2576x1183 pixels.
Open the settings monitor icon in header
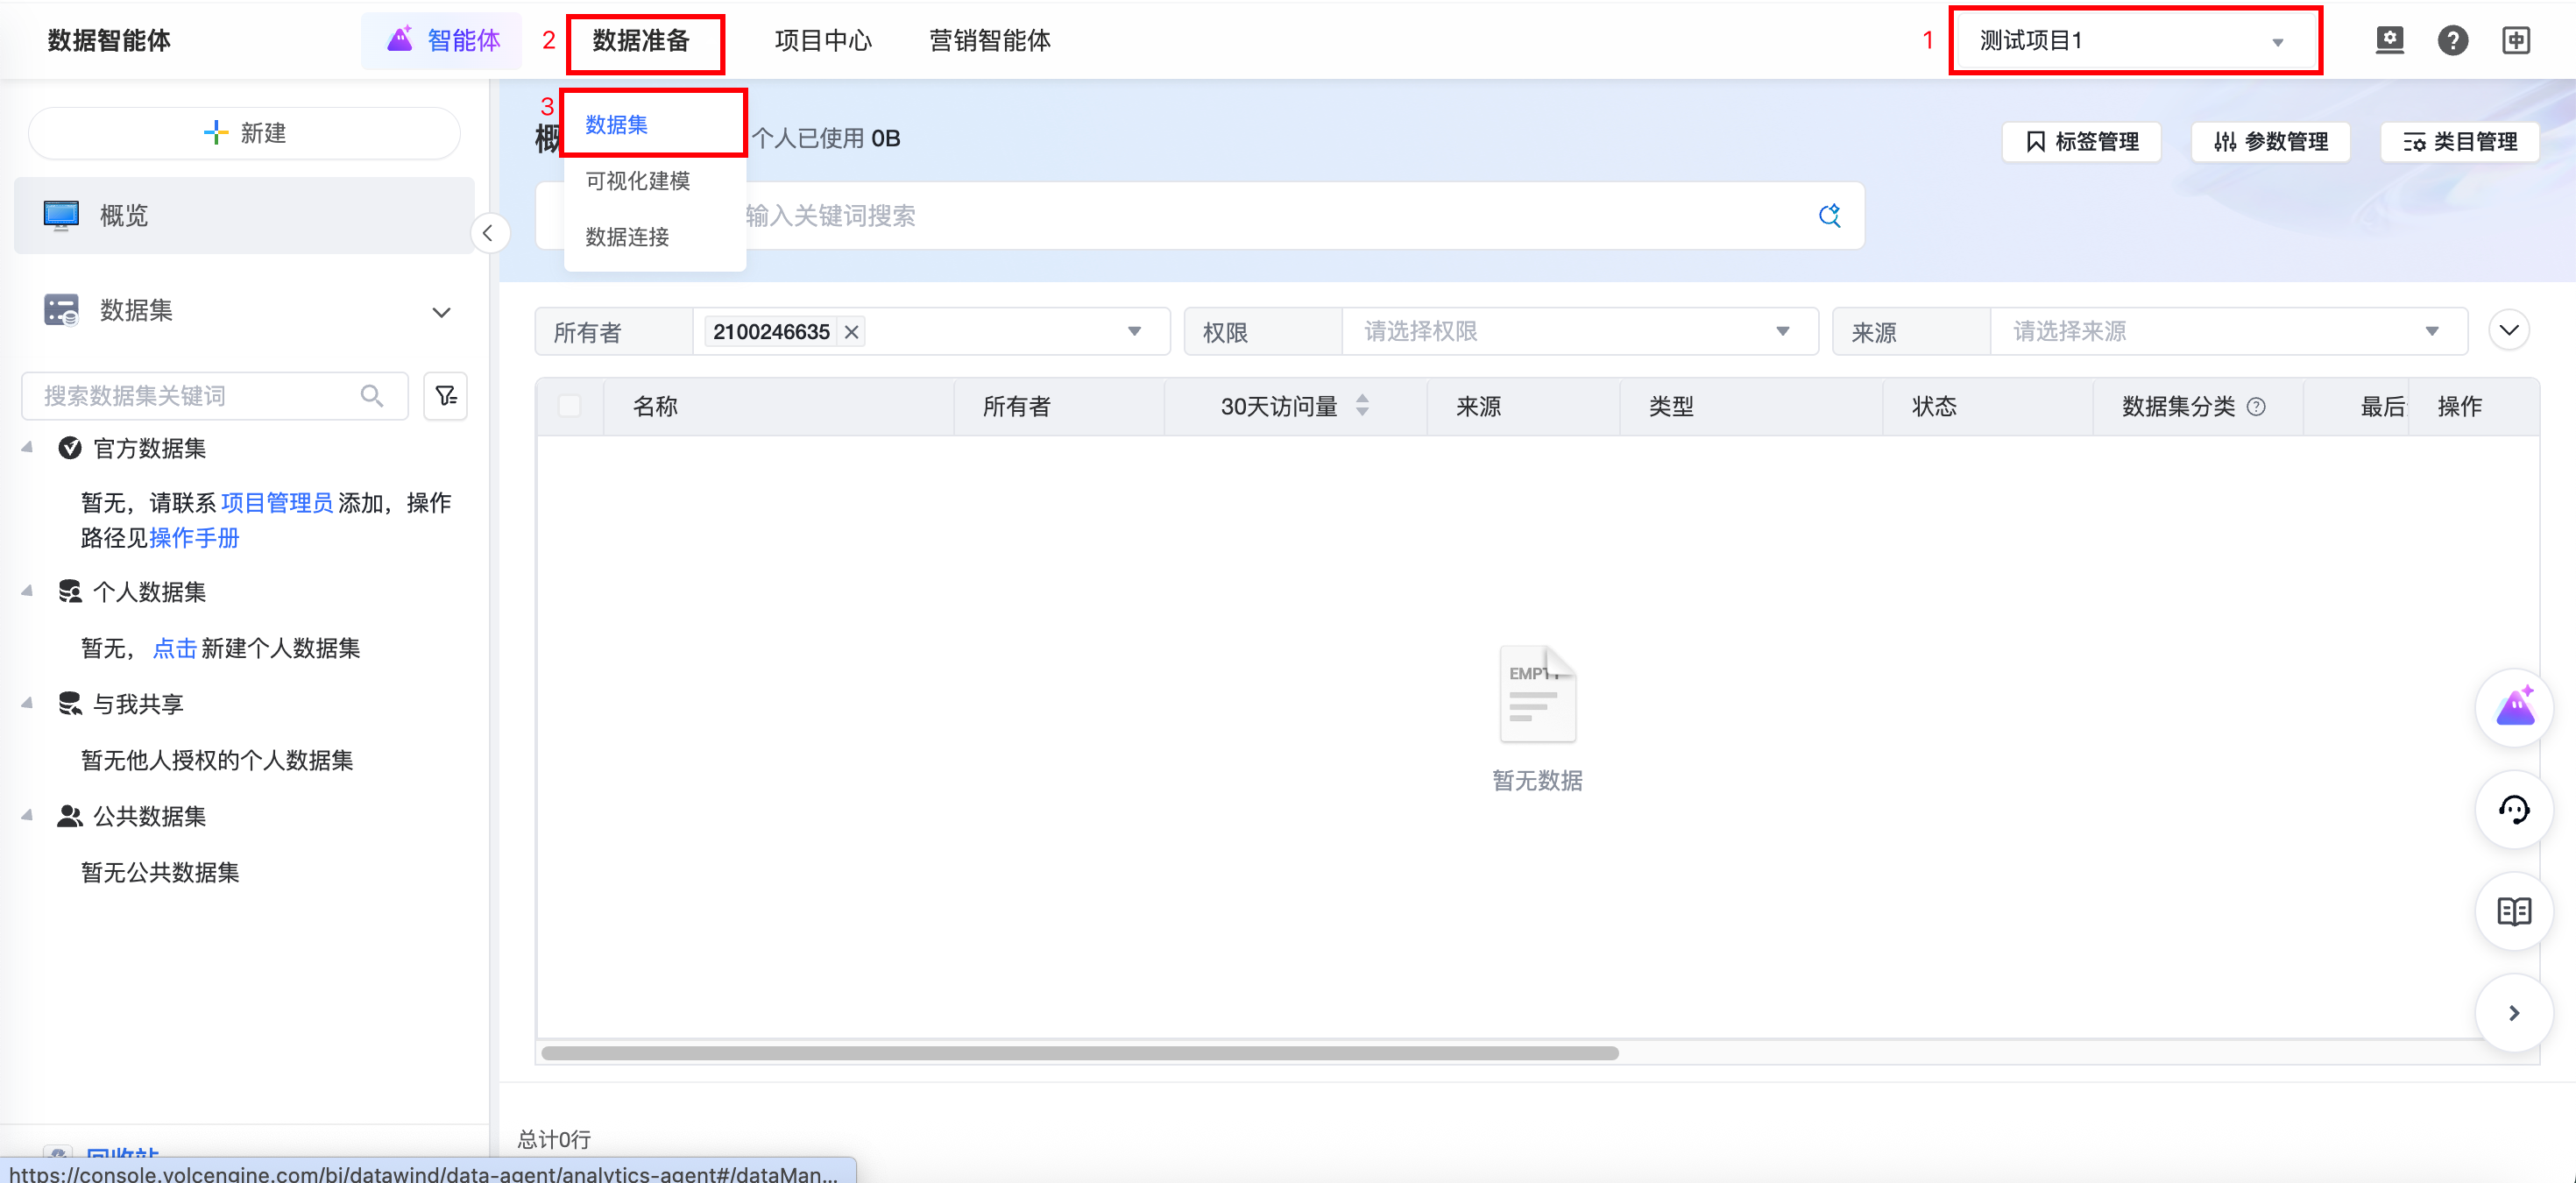coord(2389,40)
